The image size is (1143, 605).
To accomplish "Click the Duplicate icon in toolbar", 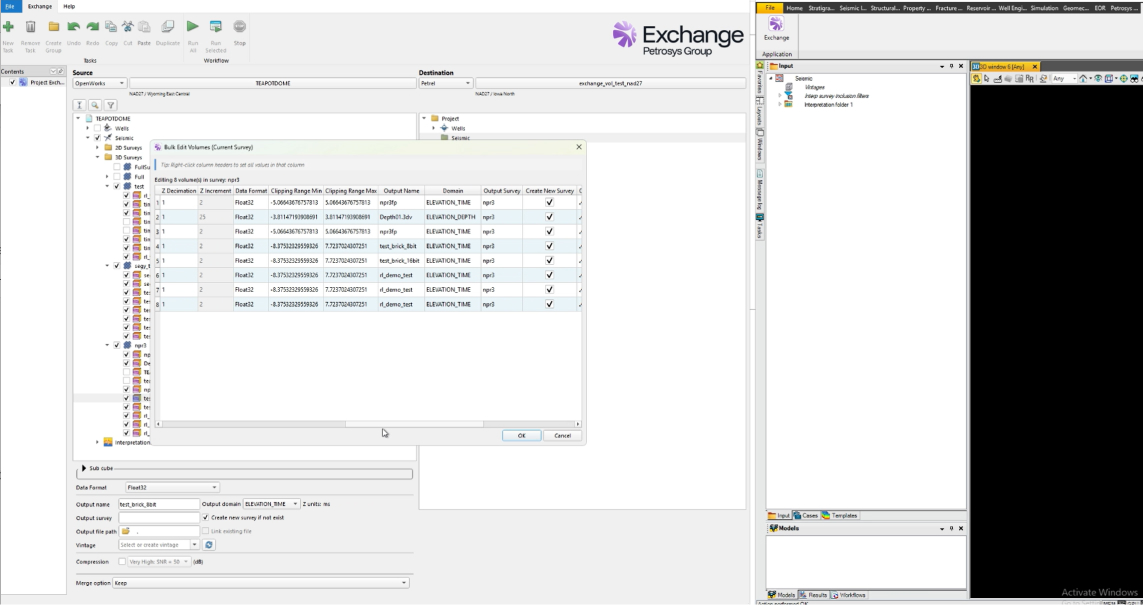I will [x=167, y=27].
